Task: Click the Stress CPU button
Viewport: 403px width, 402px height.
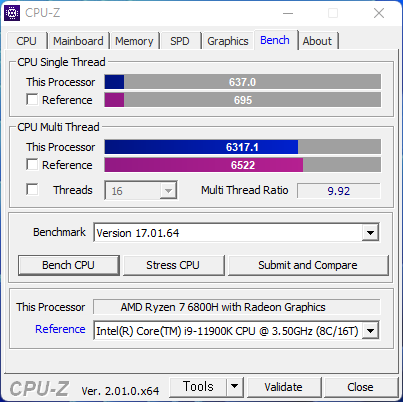Action: 173,265
